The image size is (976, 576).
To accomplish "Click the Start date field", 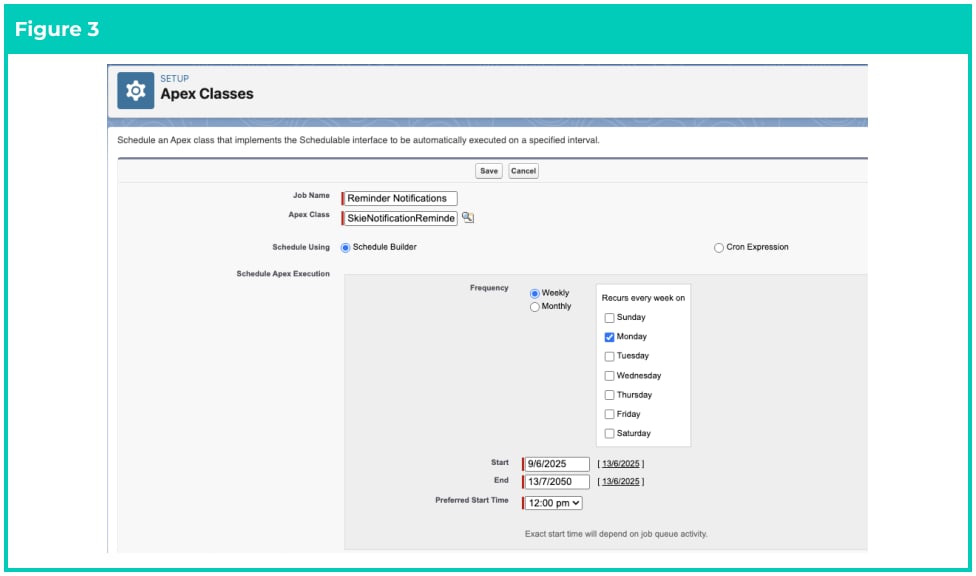I will coord(556,464).
